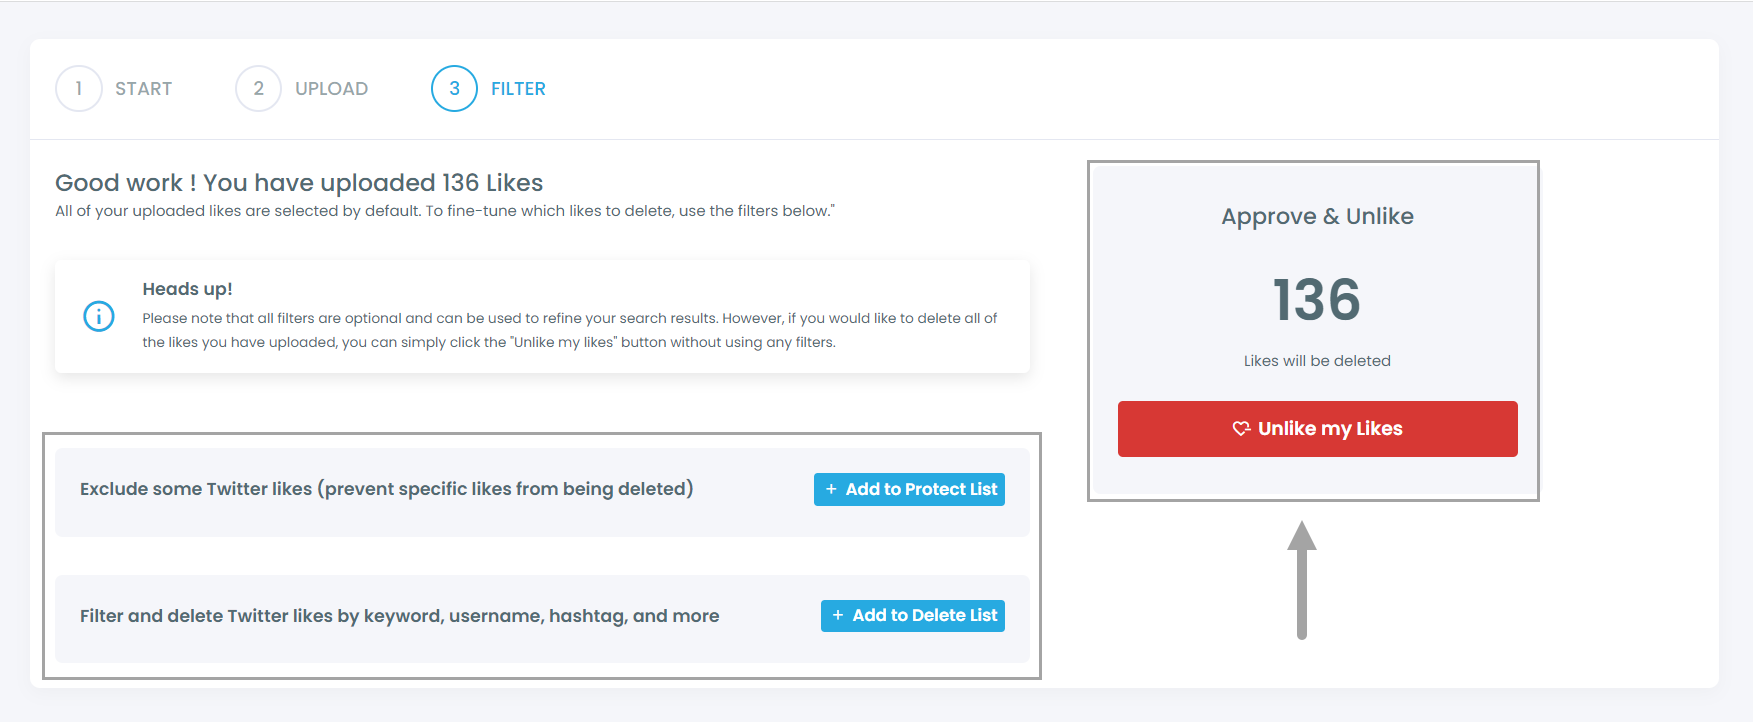Click the plus icon on Delete List button
Image resolution: width=1753 pixels, height=722 pixels.
(x=838, y=615)
